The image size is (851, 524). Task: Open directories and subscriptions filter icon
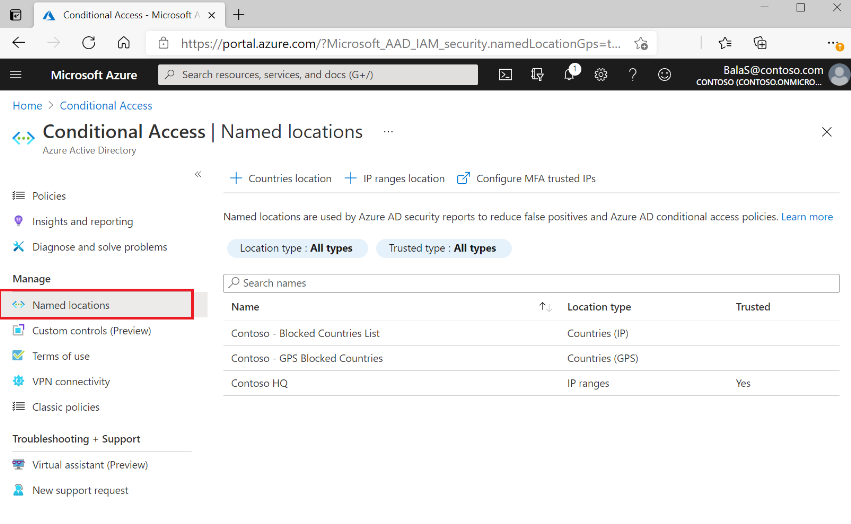[x=537, y=75]
